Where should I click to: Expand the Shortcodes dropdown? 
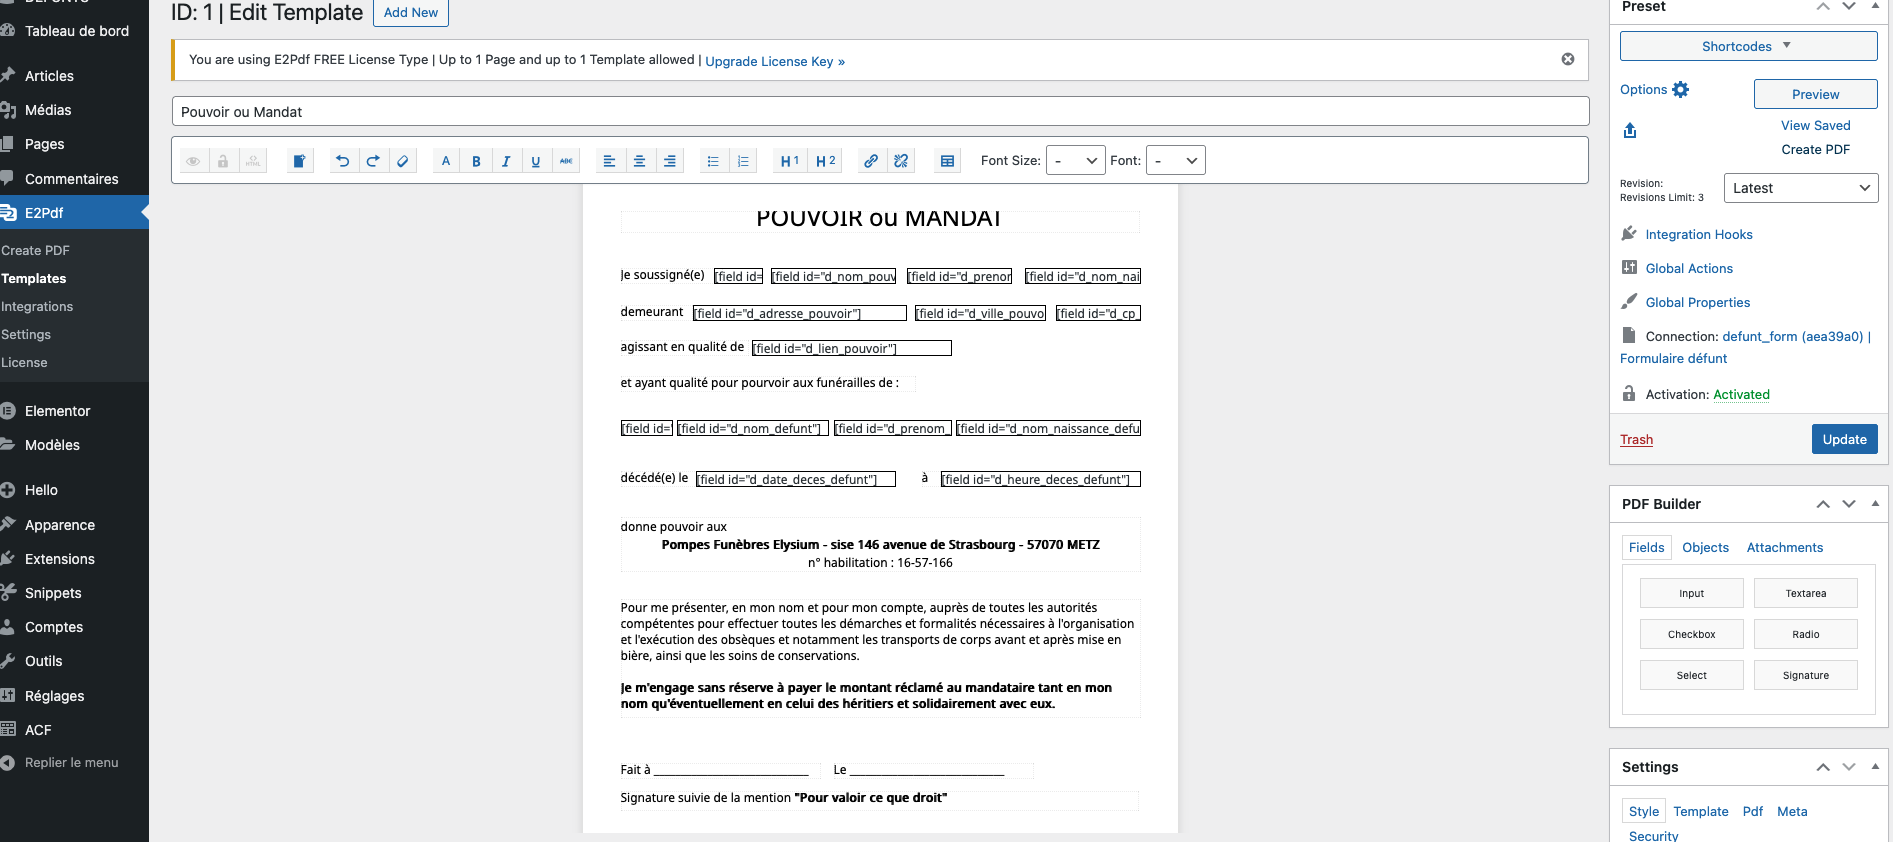pyautogui.click(x=1747, y=46)
